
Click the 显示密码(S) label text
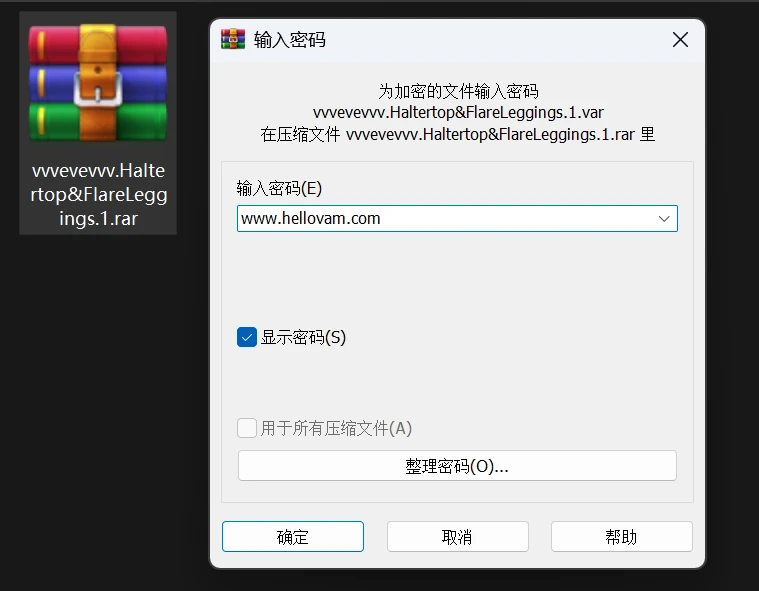click(x=303, y=337)
